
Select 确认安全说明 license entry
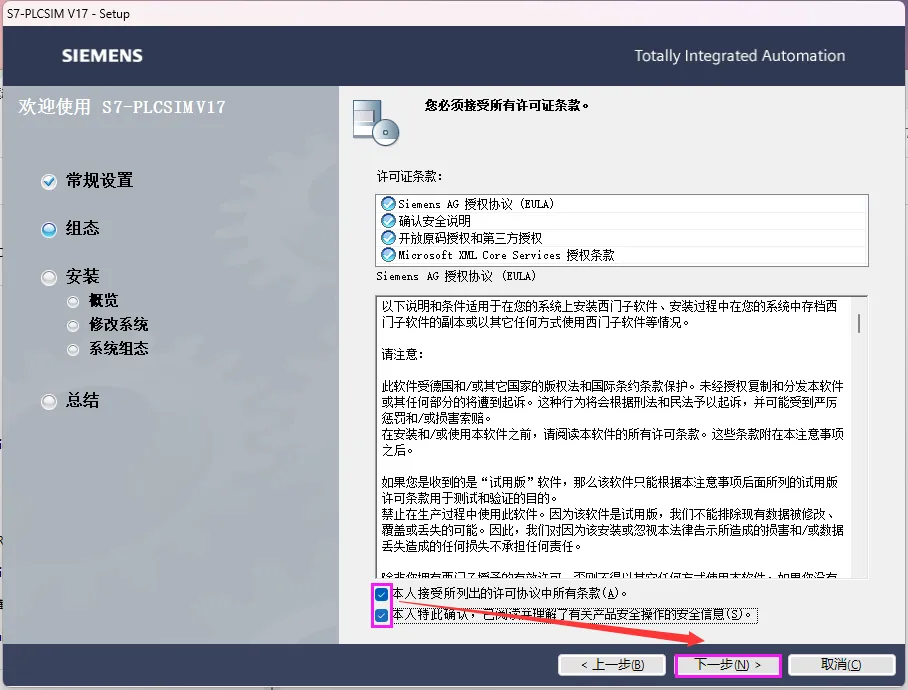tap(621, 221)
